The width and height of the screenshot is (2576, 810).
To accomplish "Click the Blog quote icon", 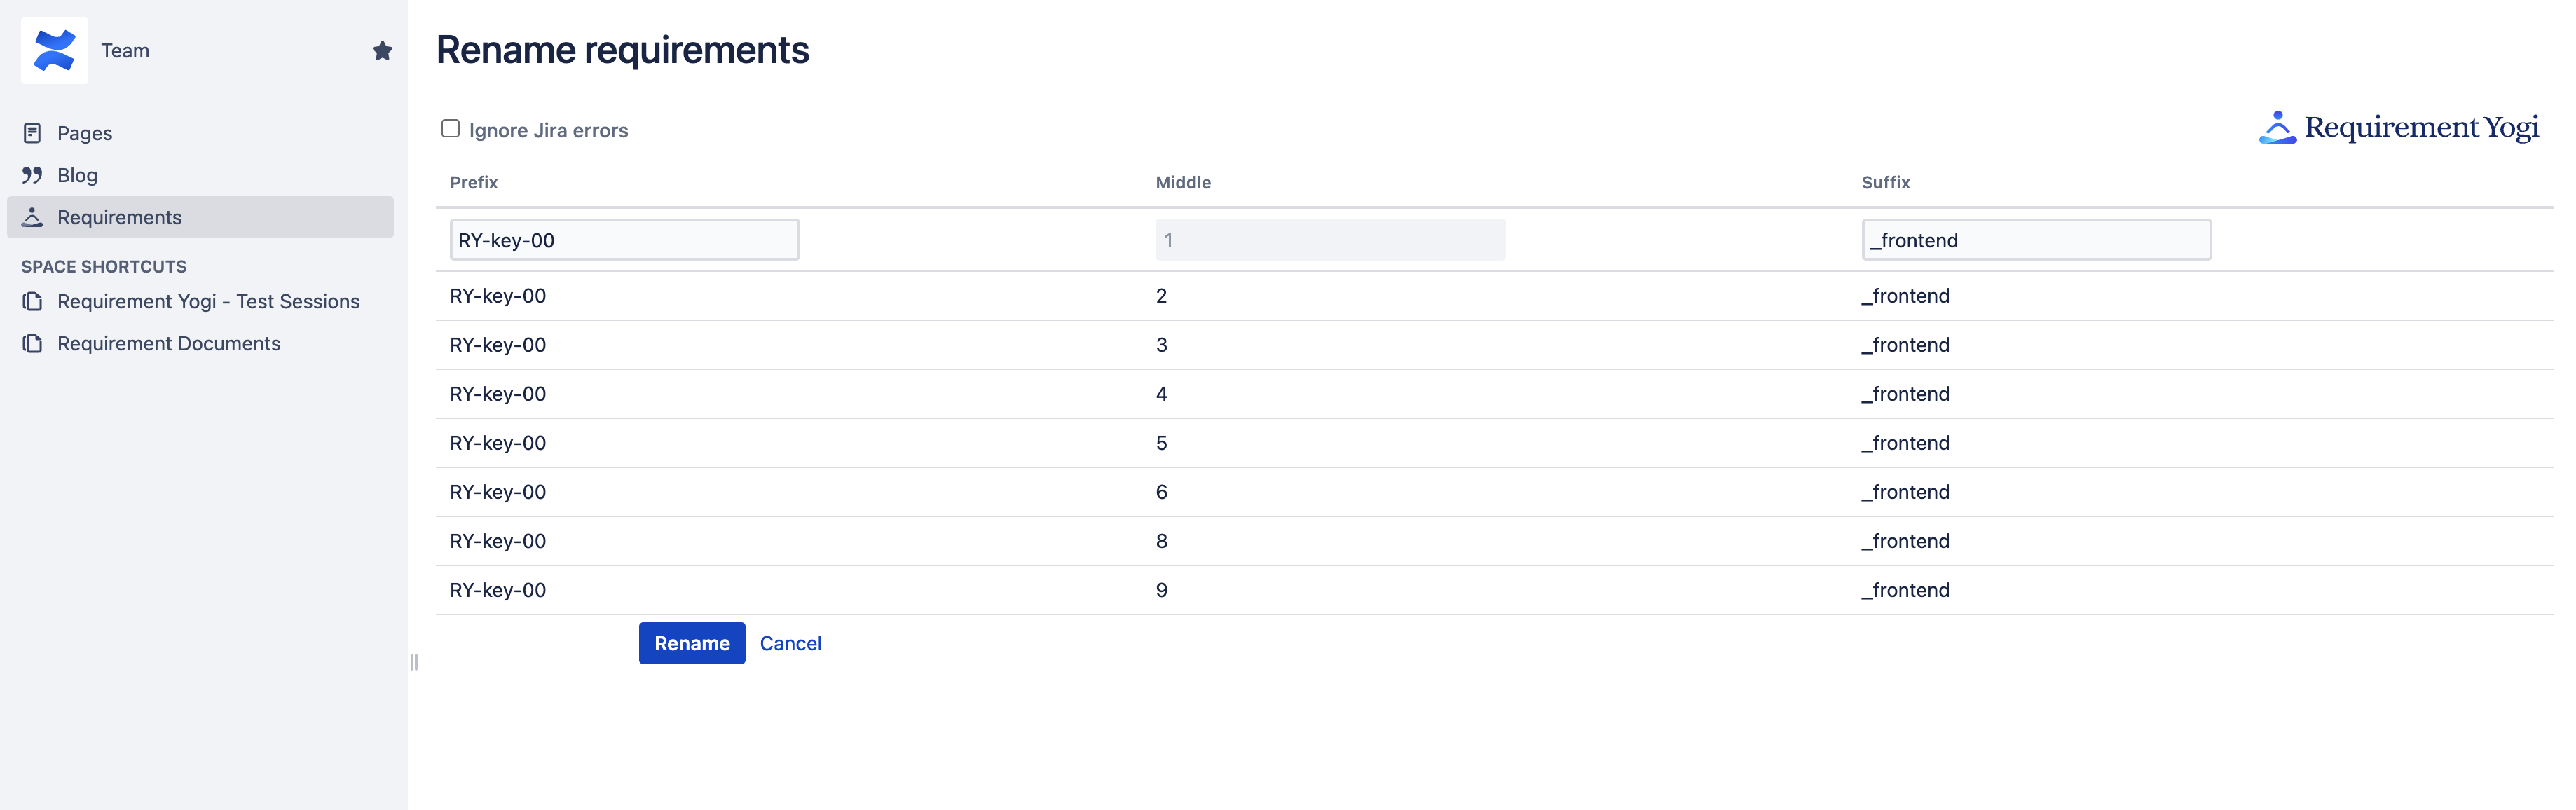I will 32,175.
